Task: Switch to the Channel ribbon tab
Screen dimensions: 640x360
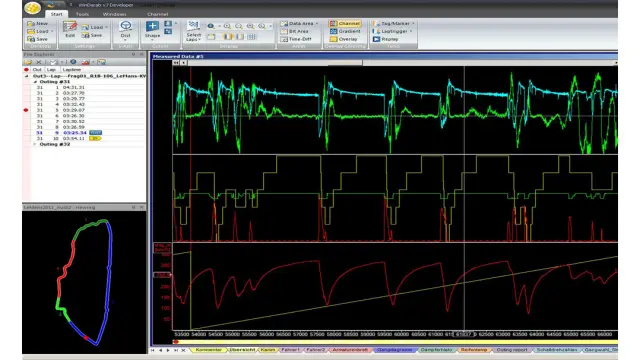Action: 158,14
